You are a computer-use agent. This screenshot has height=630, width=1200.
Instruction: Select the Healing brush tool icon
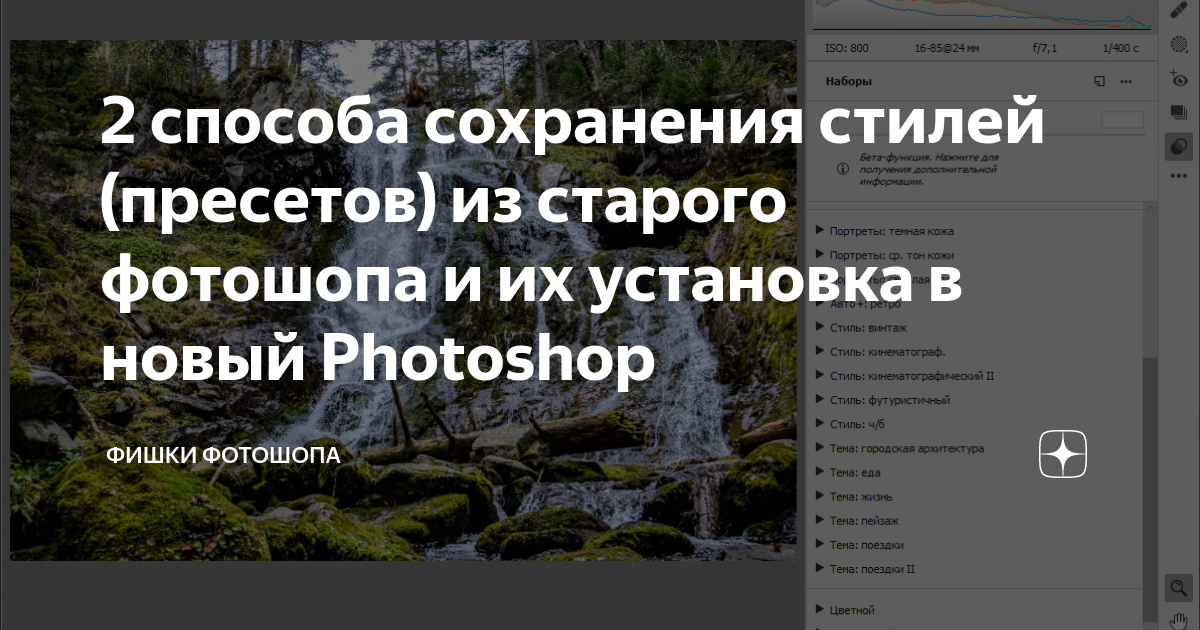(x=1179, y=10)
